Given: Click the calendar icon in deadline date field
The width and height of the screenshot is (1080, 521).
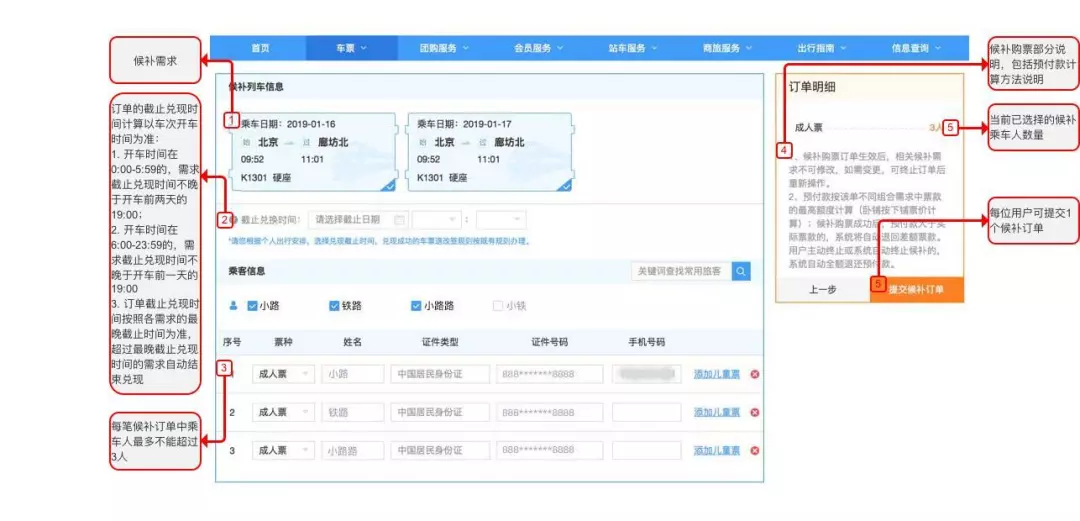Looking at the screenshot, I should [x=399, y=219].
